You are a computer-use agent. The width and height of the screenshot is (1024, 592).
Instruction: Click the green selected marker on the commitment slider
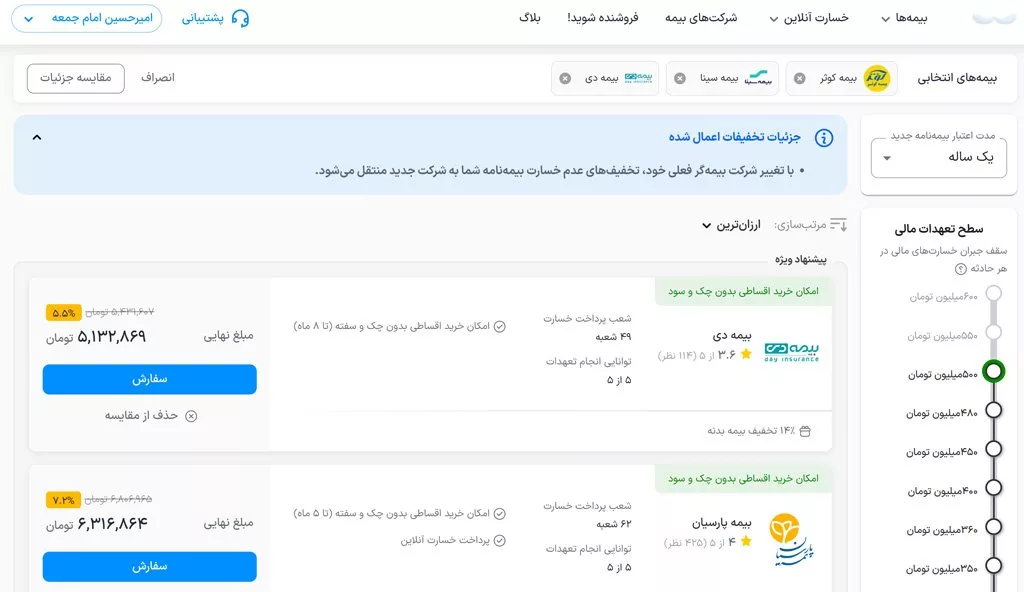(x=992, y=372)
